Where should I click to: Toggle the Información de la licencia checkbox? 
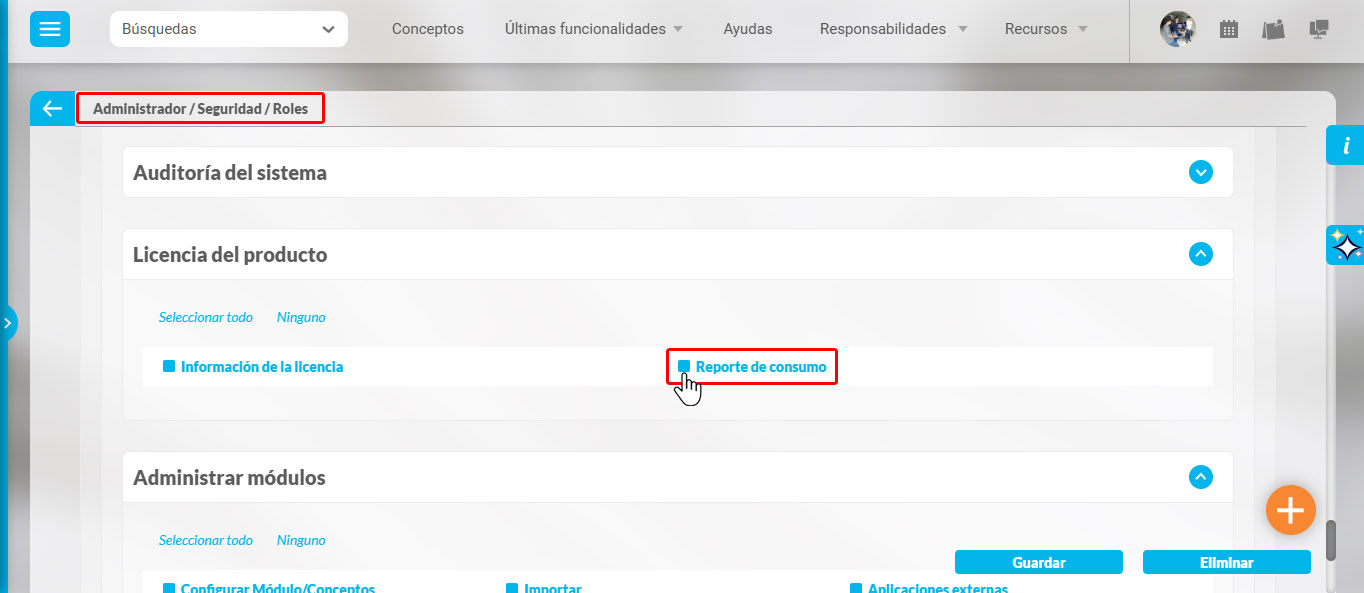pos(169,367)
